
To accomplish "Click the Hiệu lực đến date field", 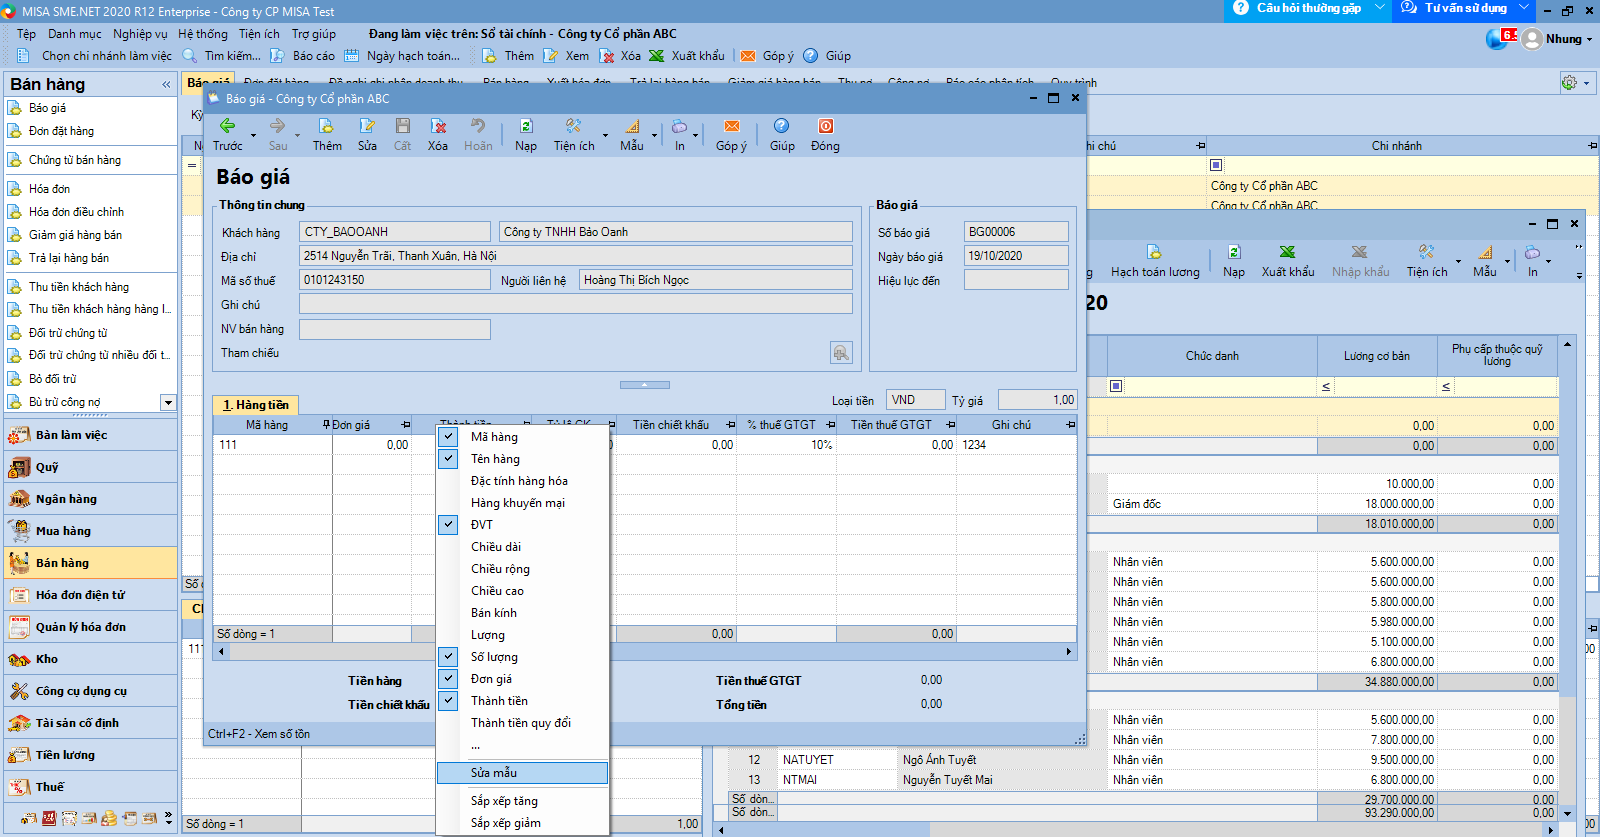I will tap(1016, 280).
